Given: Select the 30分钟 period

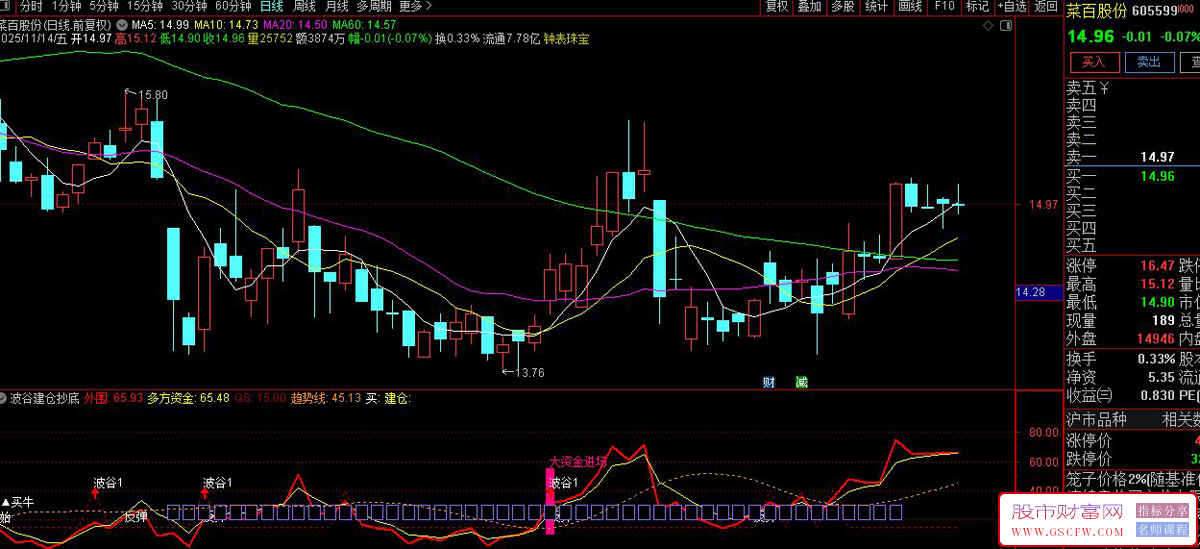Looking at the screenshot, I should click(188, 6).
